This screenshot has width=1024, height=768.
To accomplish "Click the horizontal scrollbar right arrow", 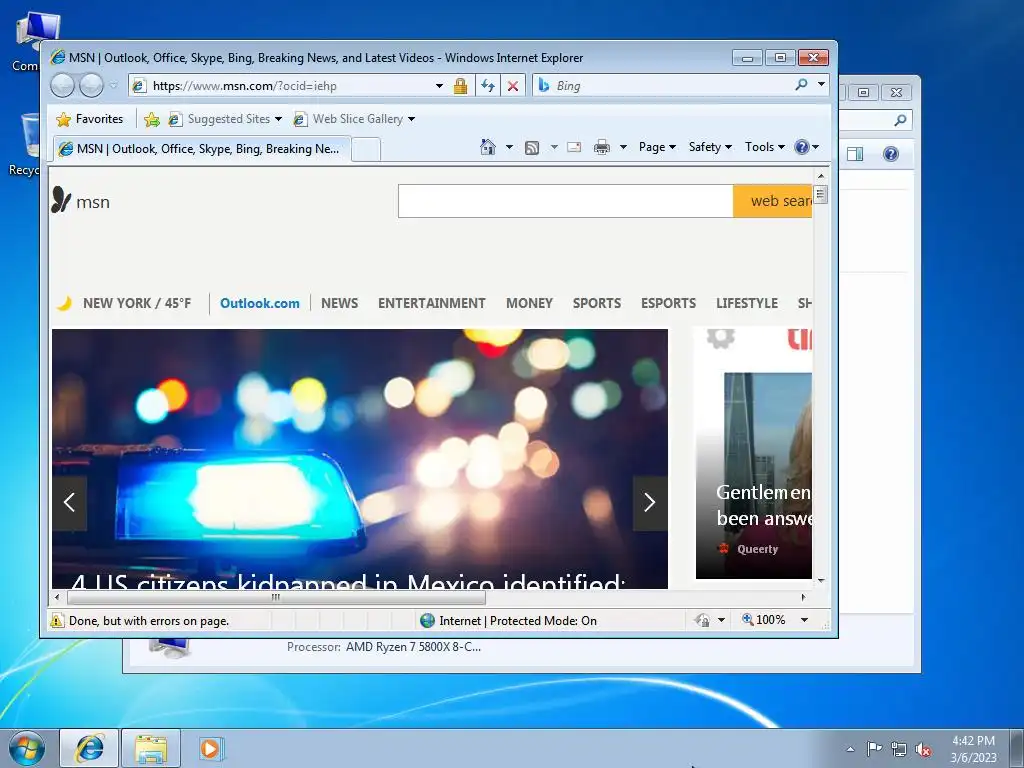I will pyautogui.click(x=803, y=597).
